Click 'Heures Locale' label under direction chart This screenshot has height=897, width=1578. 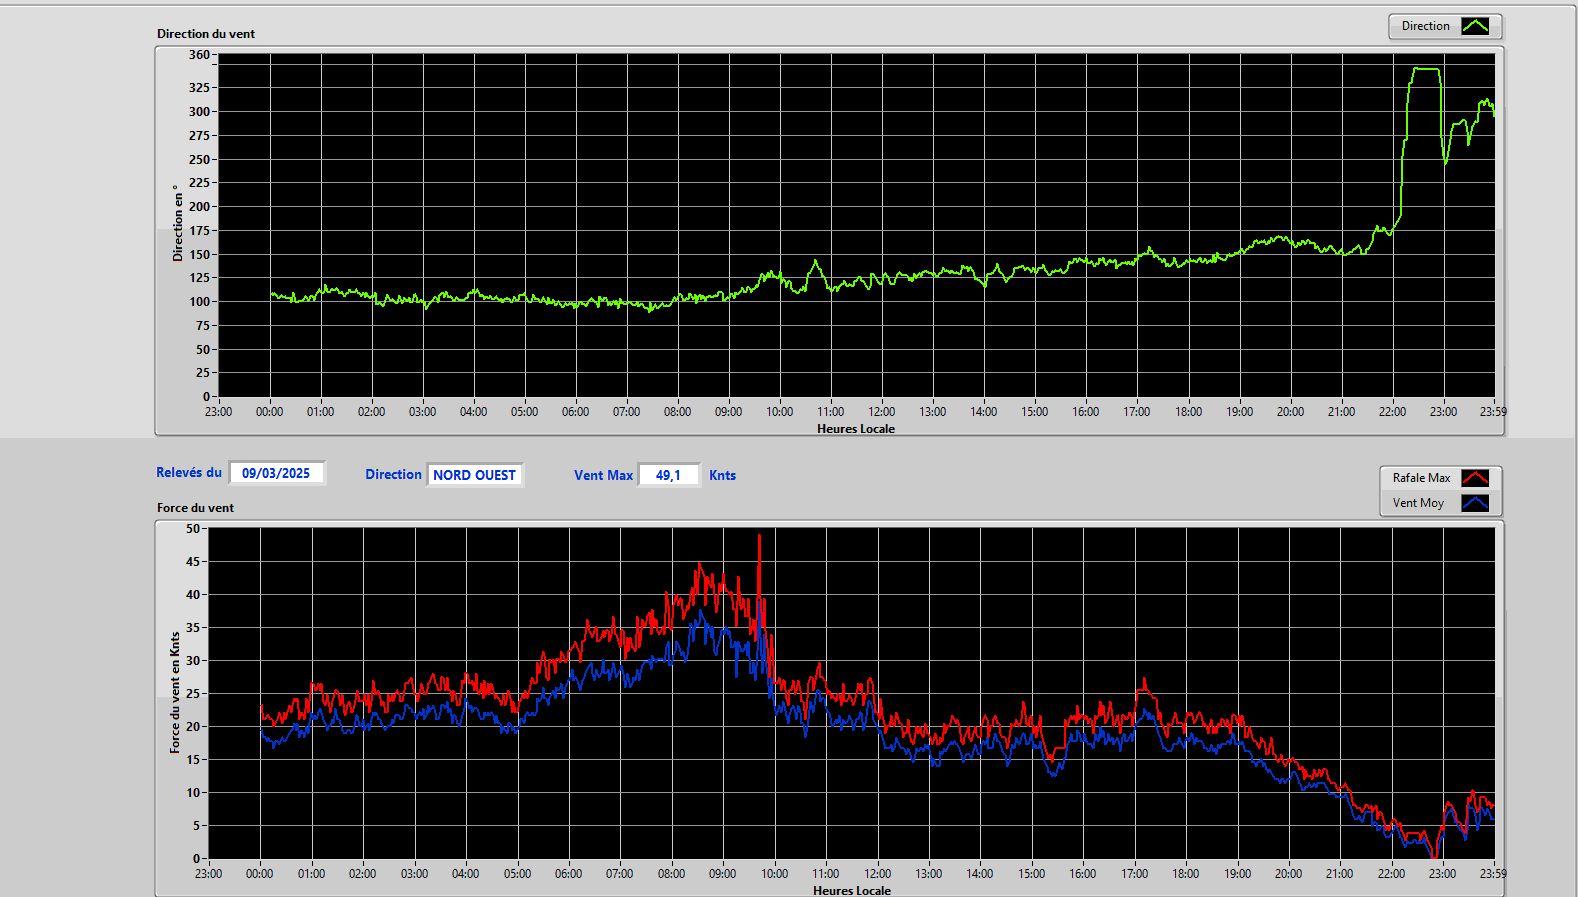click(856, 428)
